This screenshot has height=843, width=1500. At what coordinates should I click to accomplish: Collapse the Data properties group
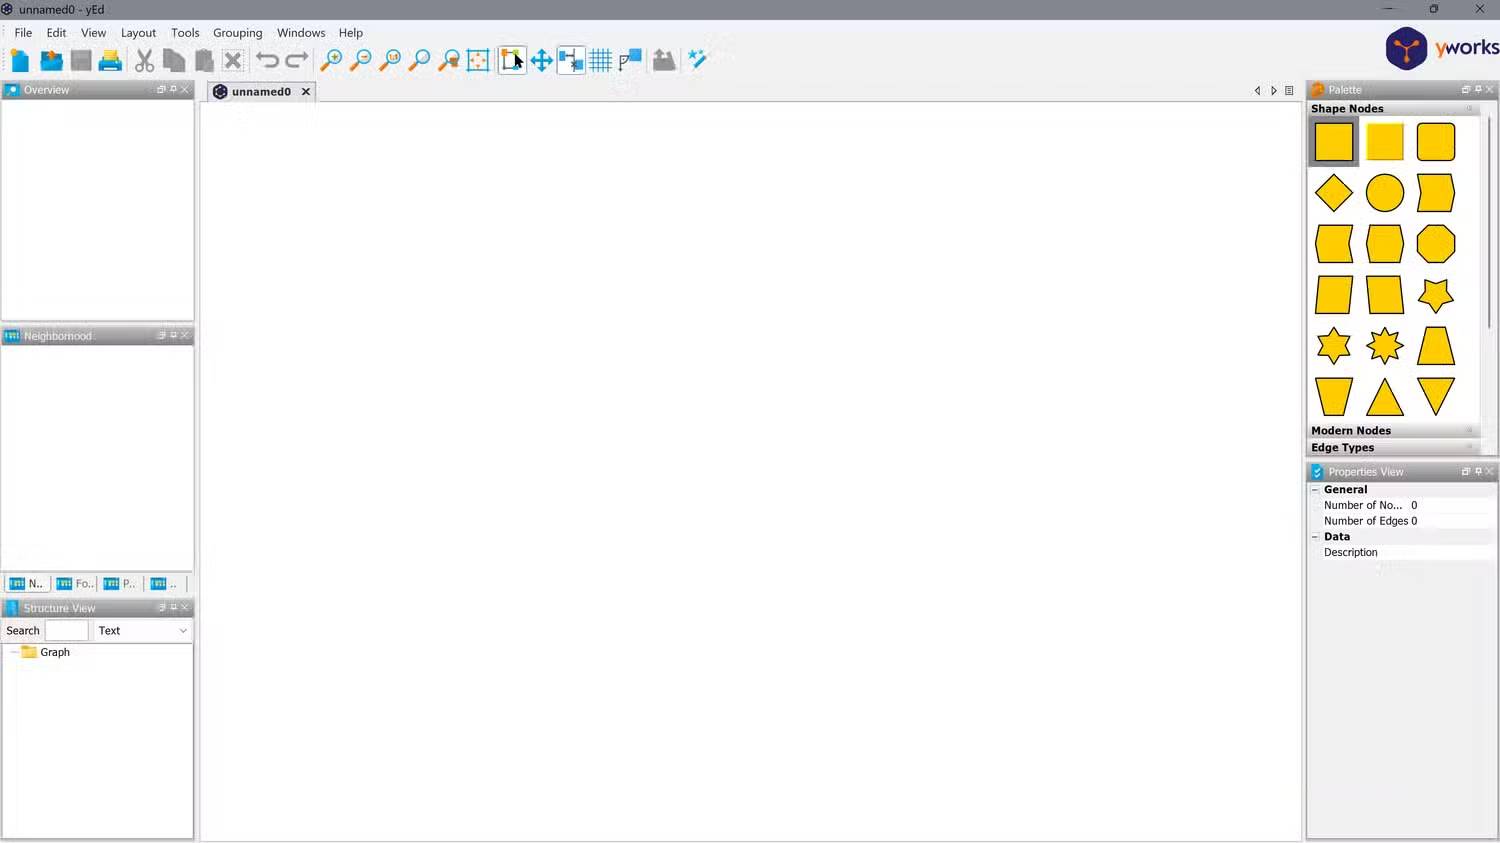point(1315,537)
